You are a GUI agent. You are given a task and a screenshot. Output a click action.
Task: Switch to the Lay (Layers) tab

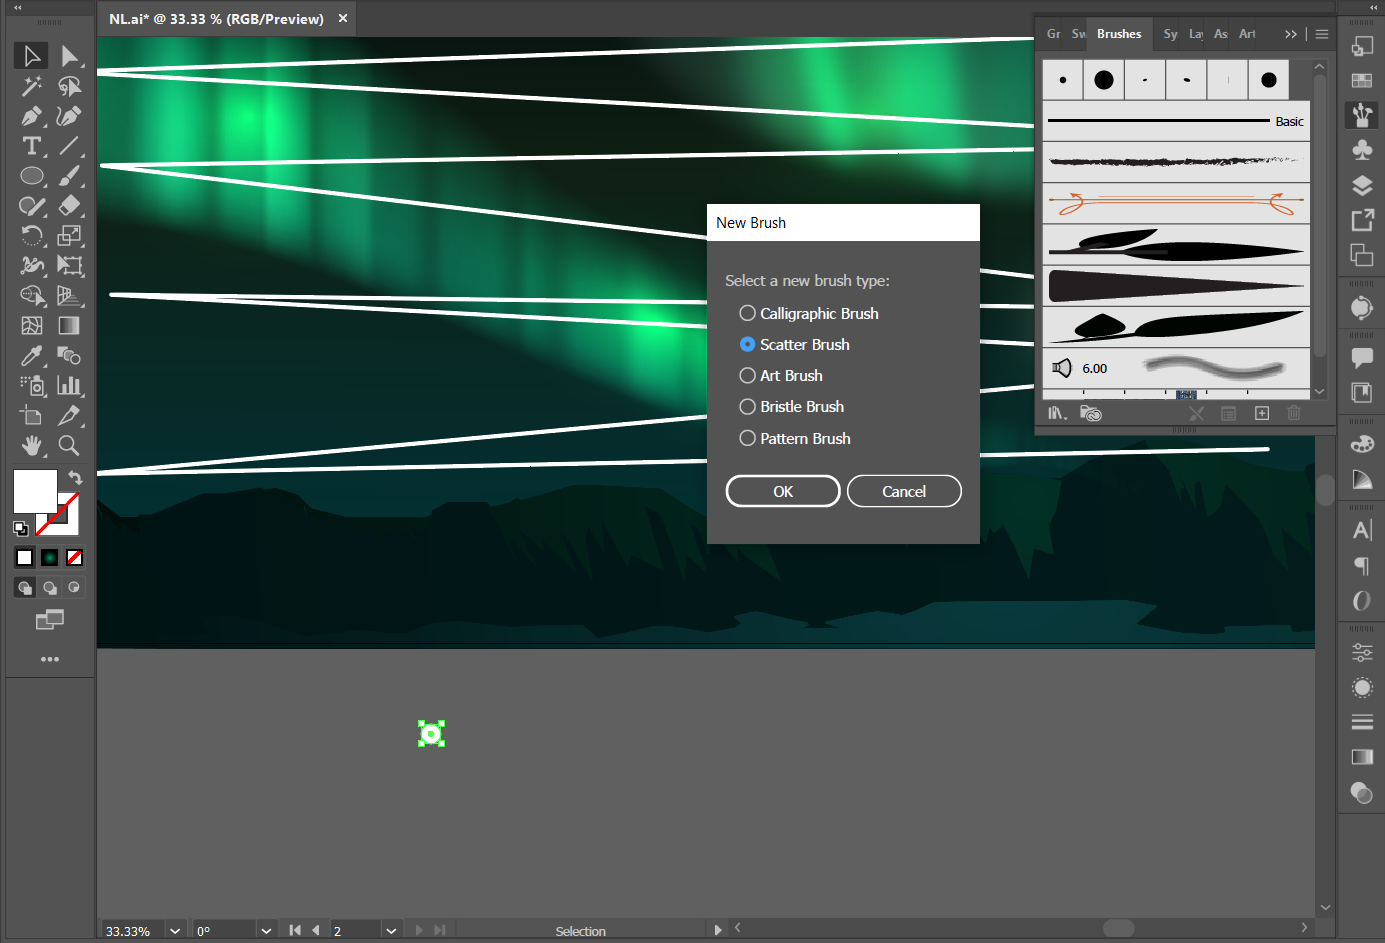click(x=1196, y=34)
